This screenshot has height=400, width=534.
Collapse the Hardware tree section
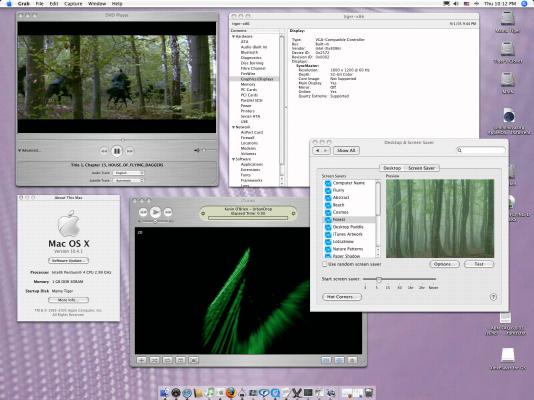point(234,36)
